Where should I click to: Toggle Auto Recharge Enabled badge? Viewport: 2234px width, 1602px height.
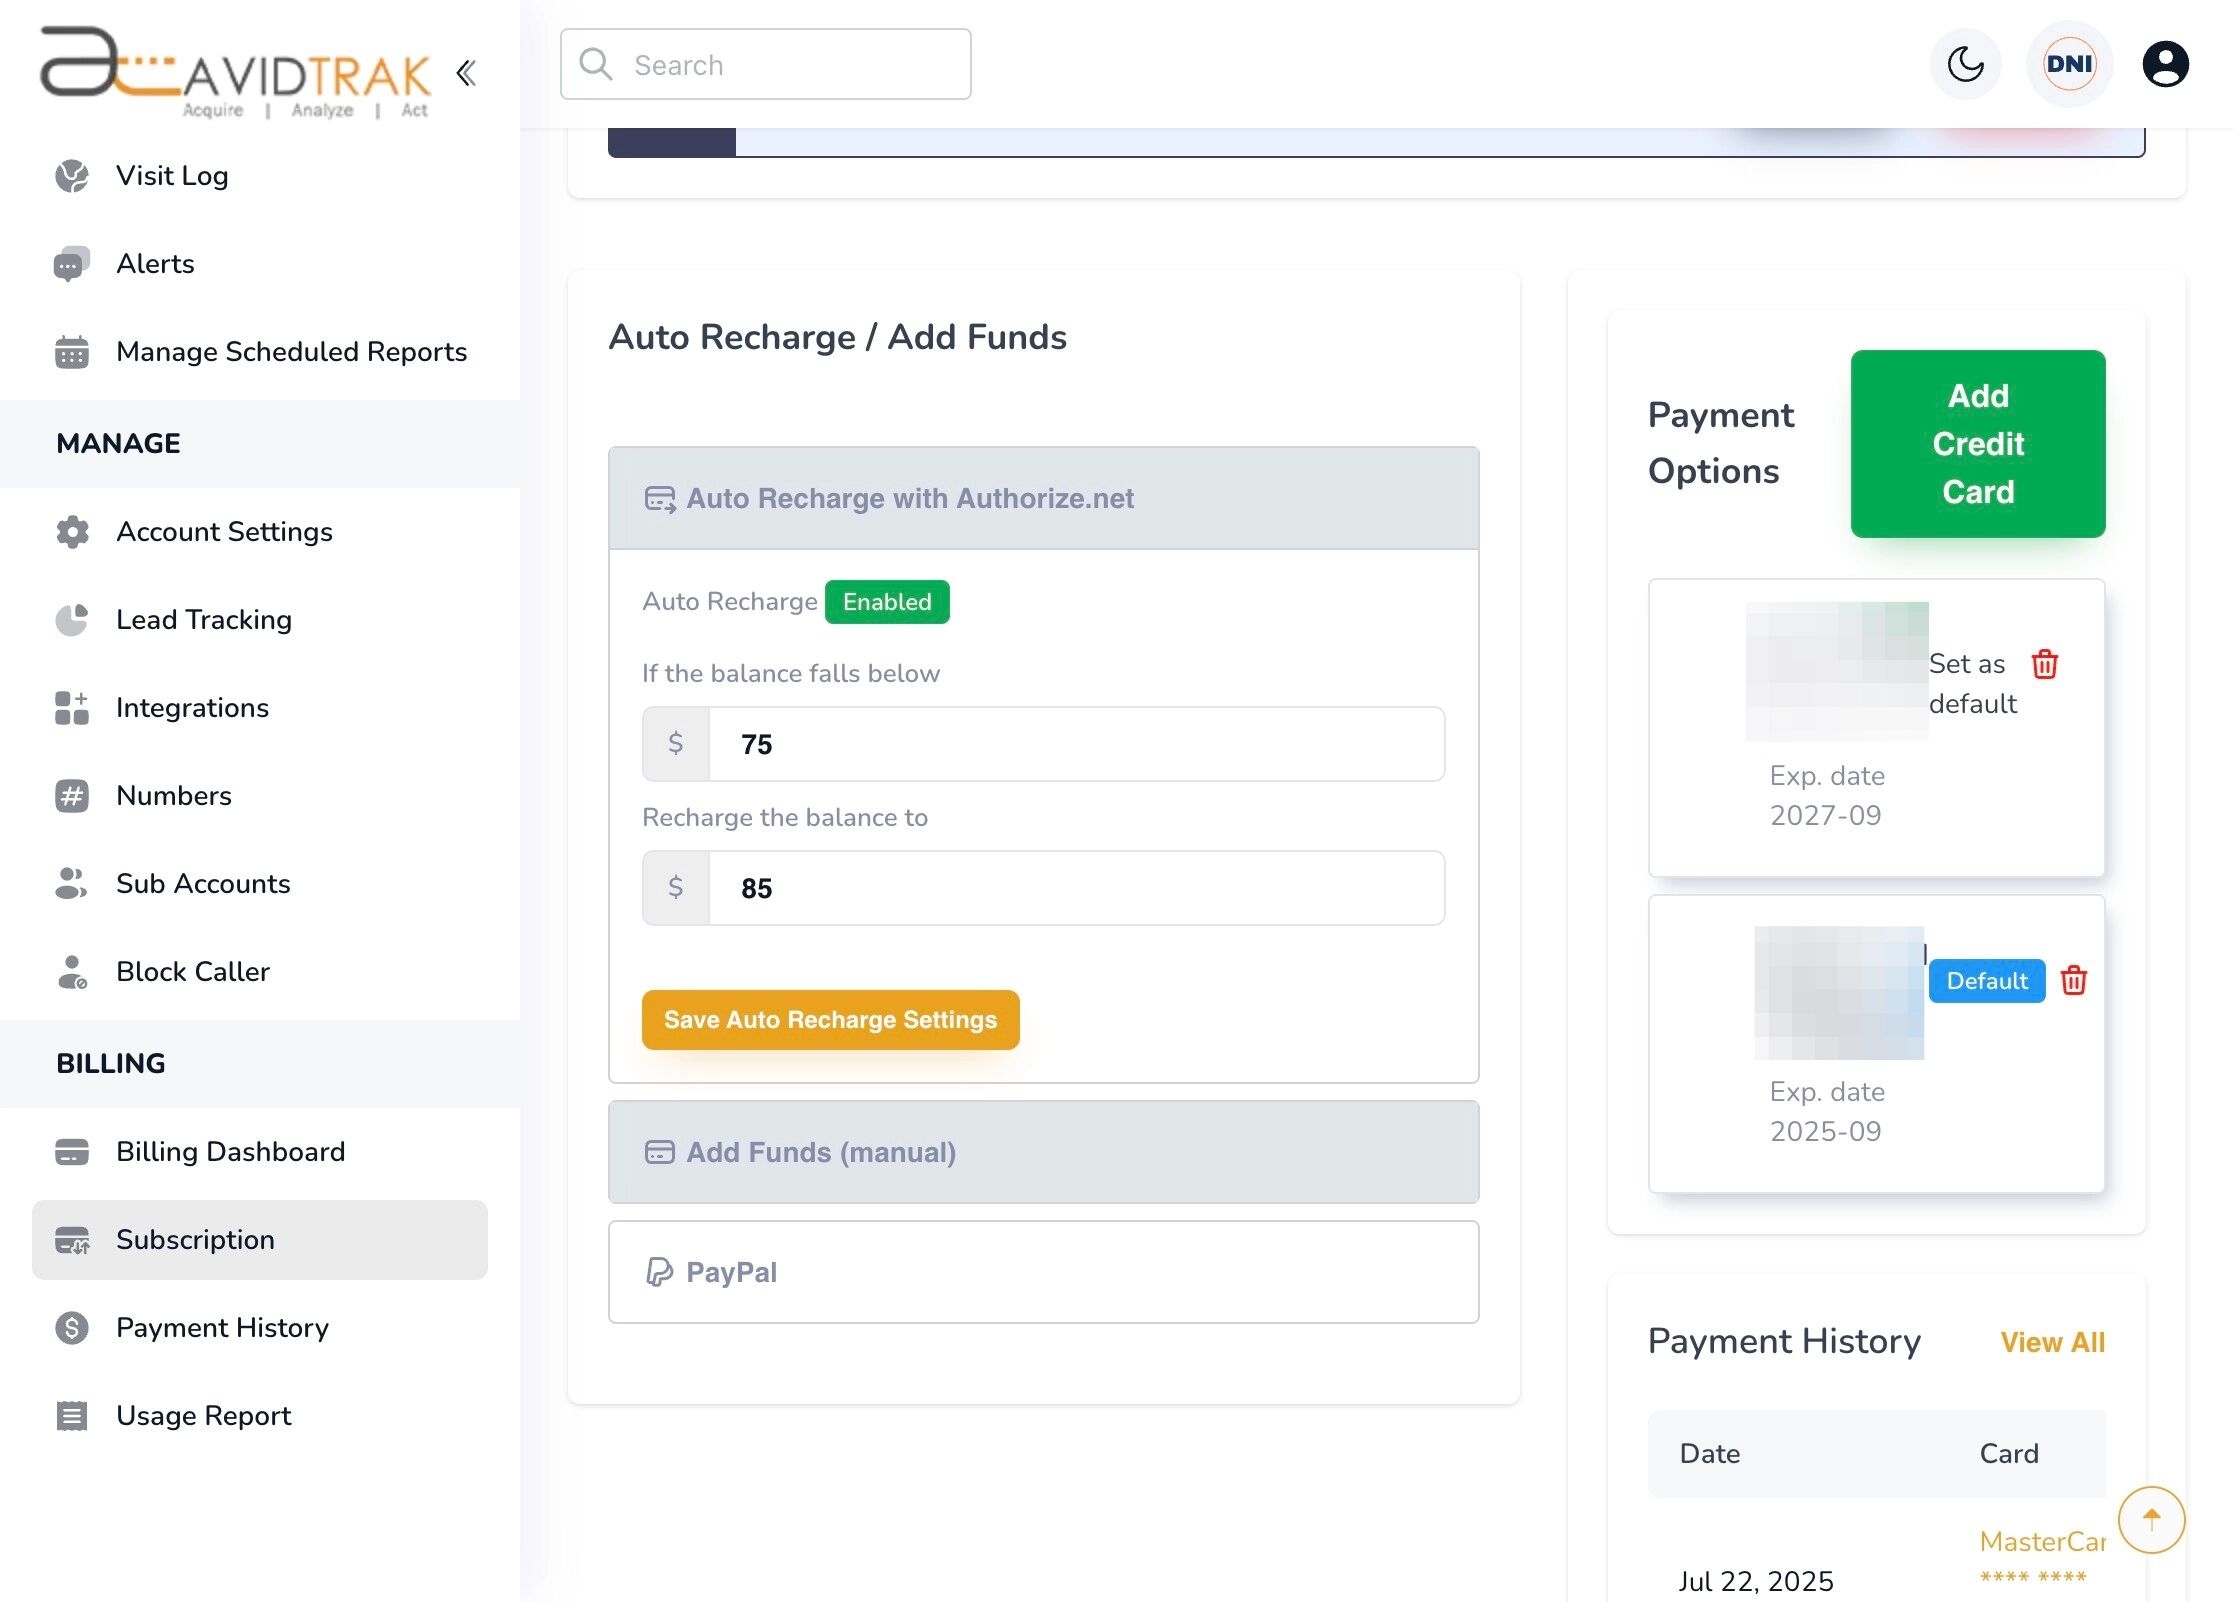click(886, 601)
